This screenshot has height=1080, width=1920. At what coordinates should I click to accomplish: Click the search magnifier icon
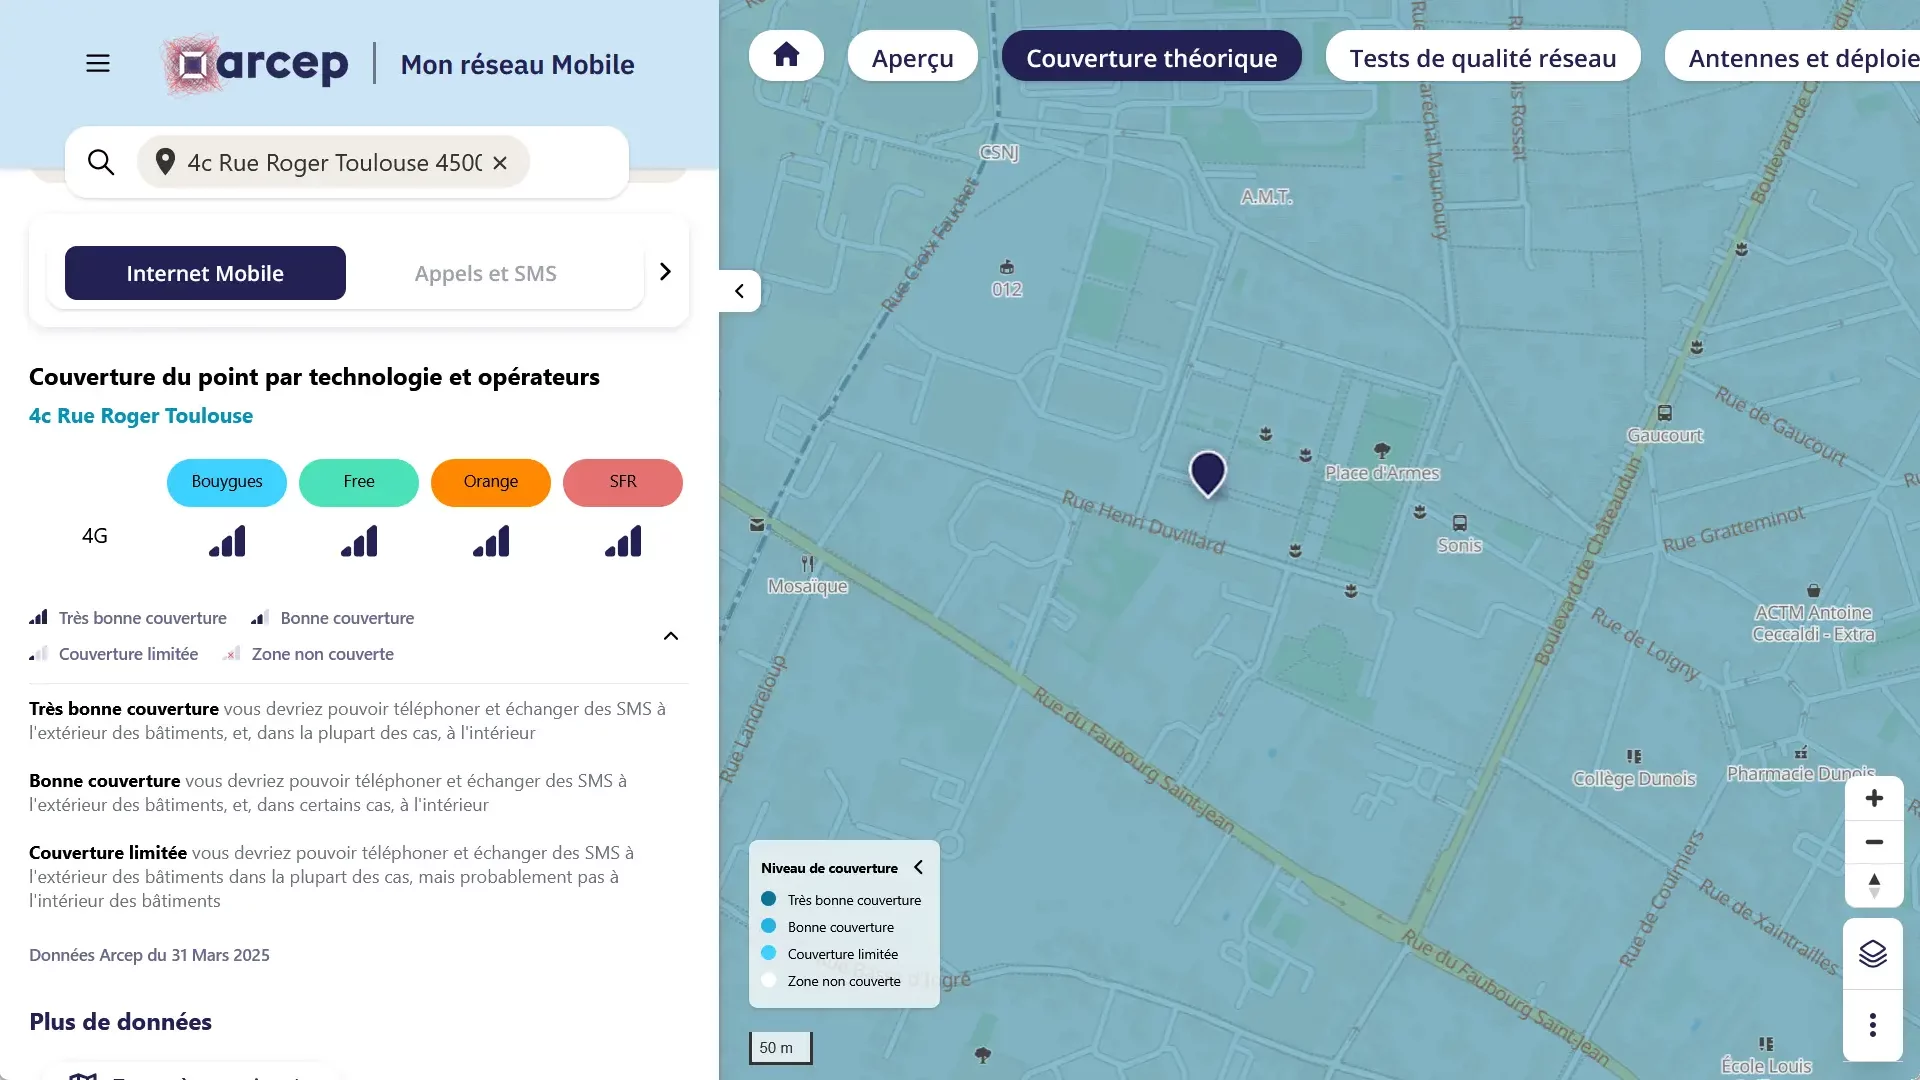coord(101,162)
